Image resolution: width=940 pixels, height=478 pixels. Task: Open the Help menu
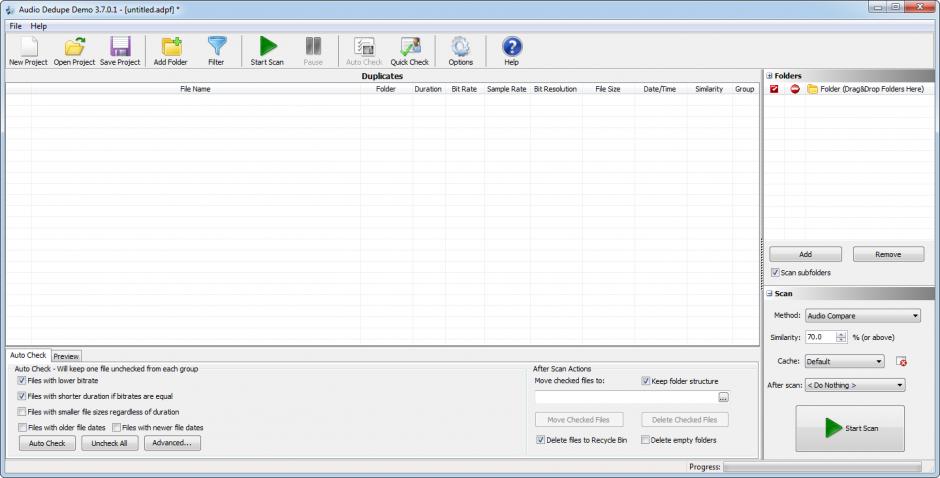point(38,26)
